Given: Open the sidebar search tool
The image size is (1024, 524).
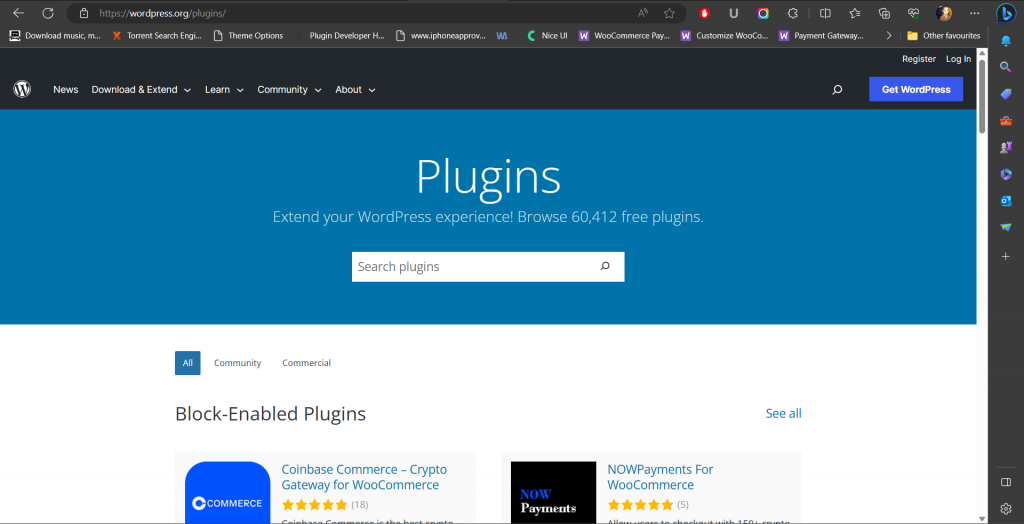Looking at the screenshot, I should (1006, 67).
